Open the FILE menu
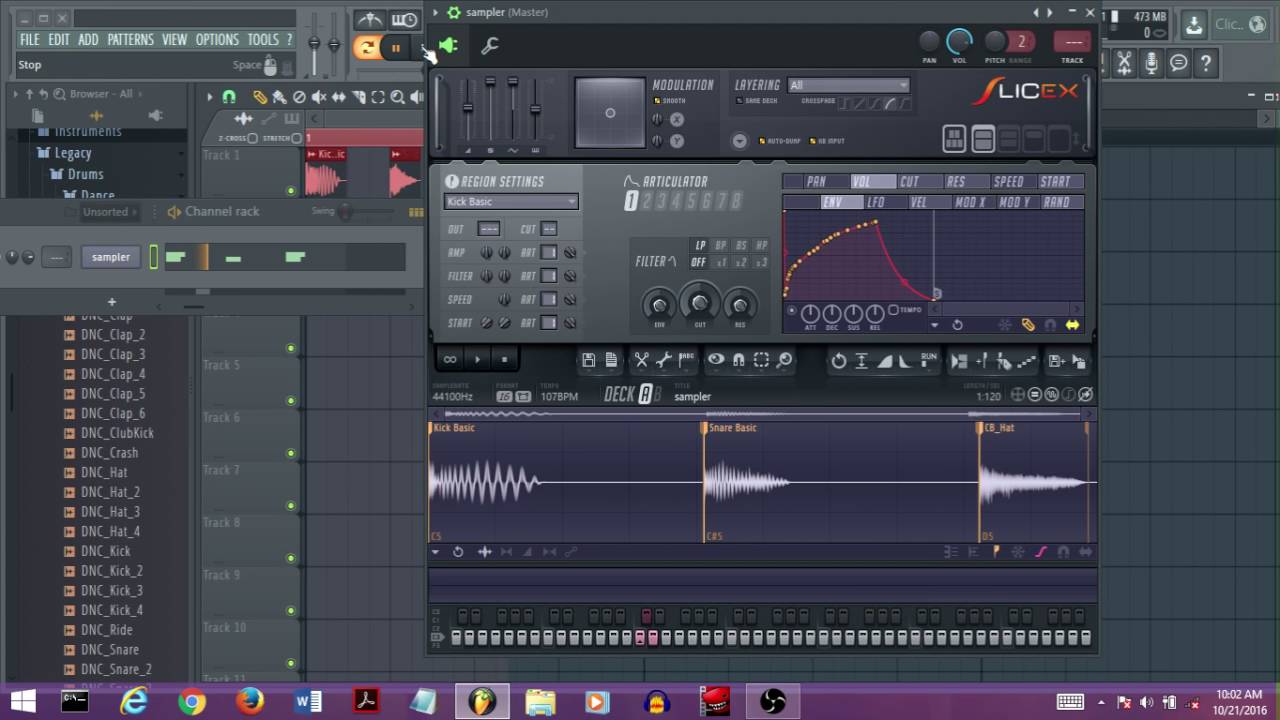1280x720 pixels. pos(30,40)
